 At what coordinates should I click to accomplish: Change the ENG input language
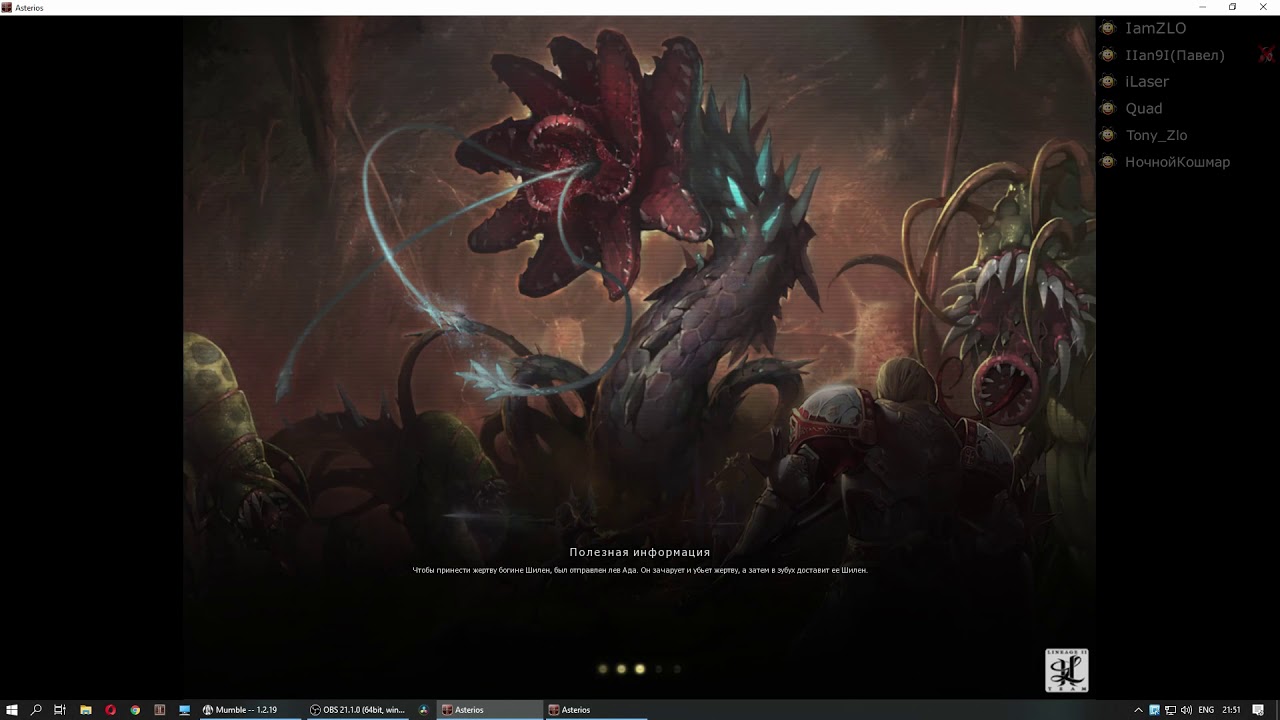(x=1206, y=710)
